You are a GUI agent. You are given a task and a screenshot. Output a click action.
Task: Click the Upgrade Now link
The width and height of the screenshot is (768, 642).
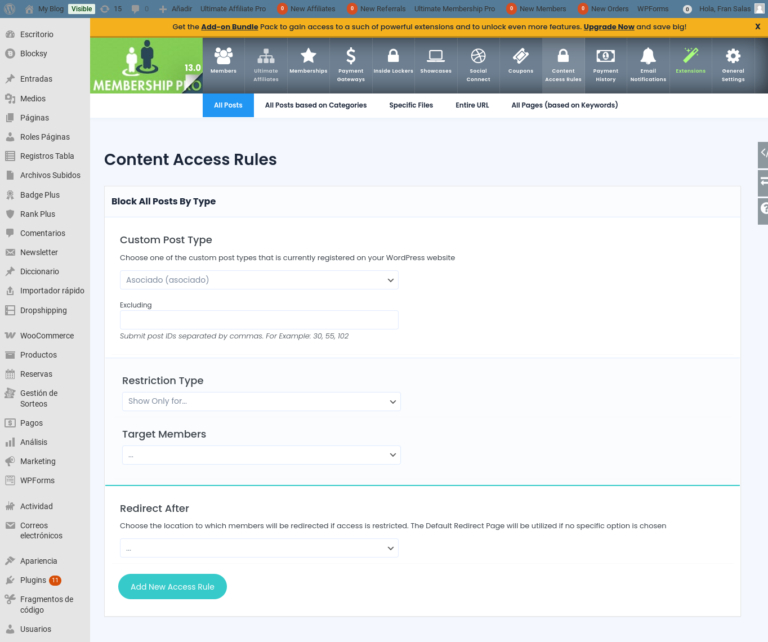[x=609, y=27]
